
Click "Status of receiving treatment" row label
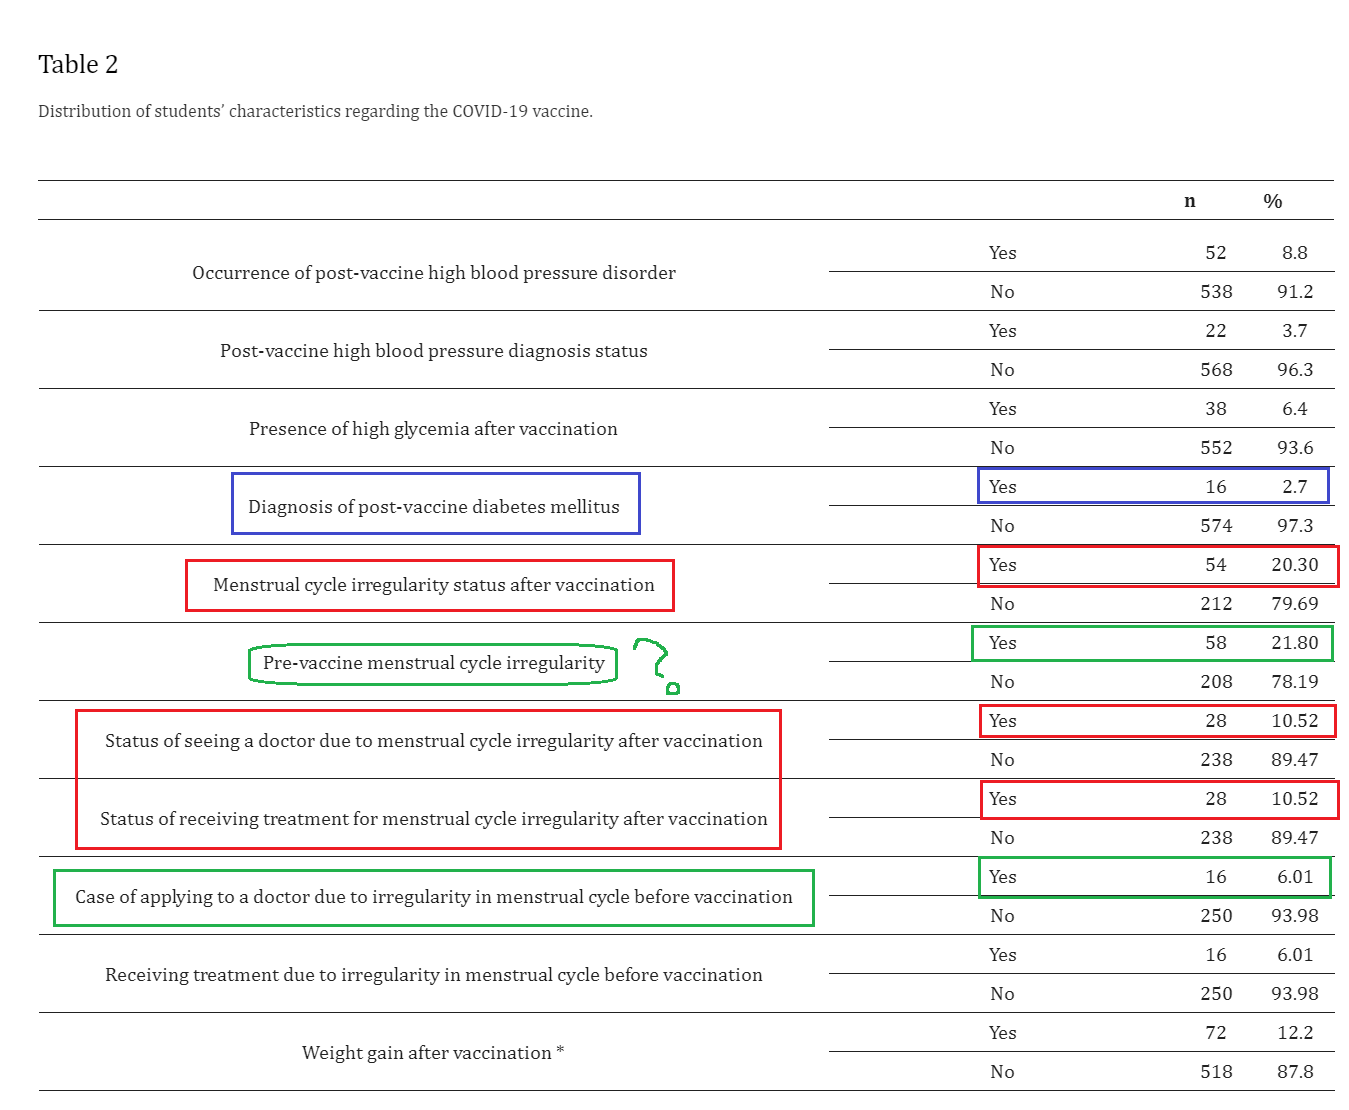434,819
